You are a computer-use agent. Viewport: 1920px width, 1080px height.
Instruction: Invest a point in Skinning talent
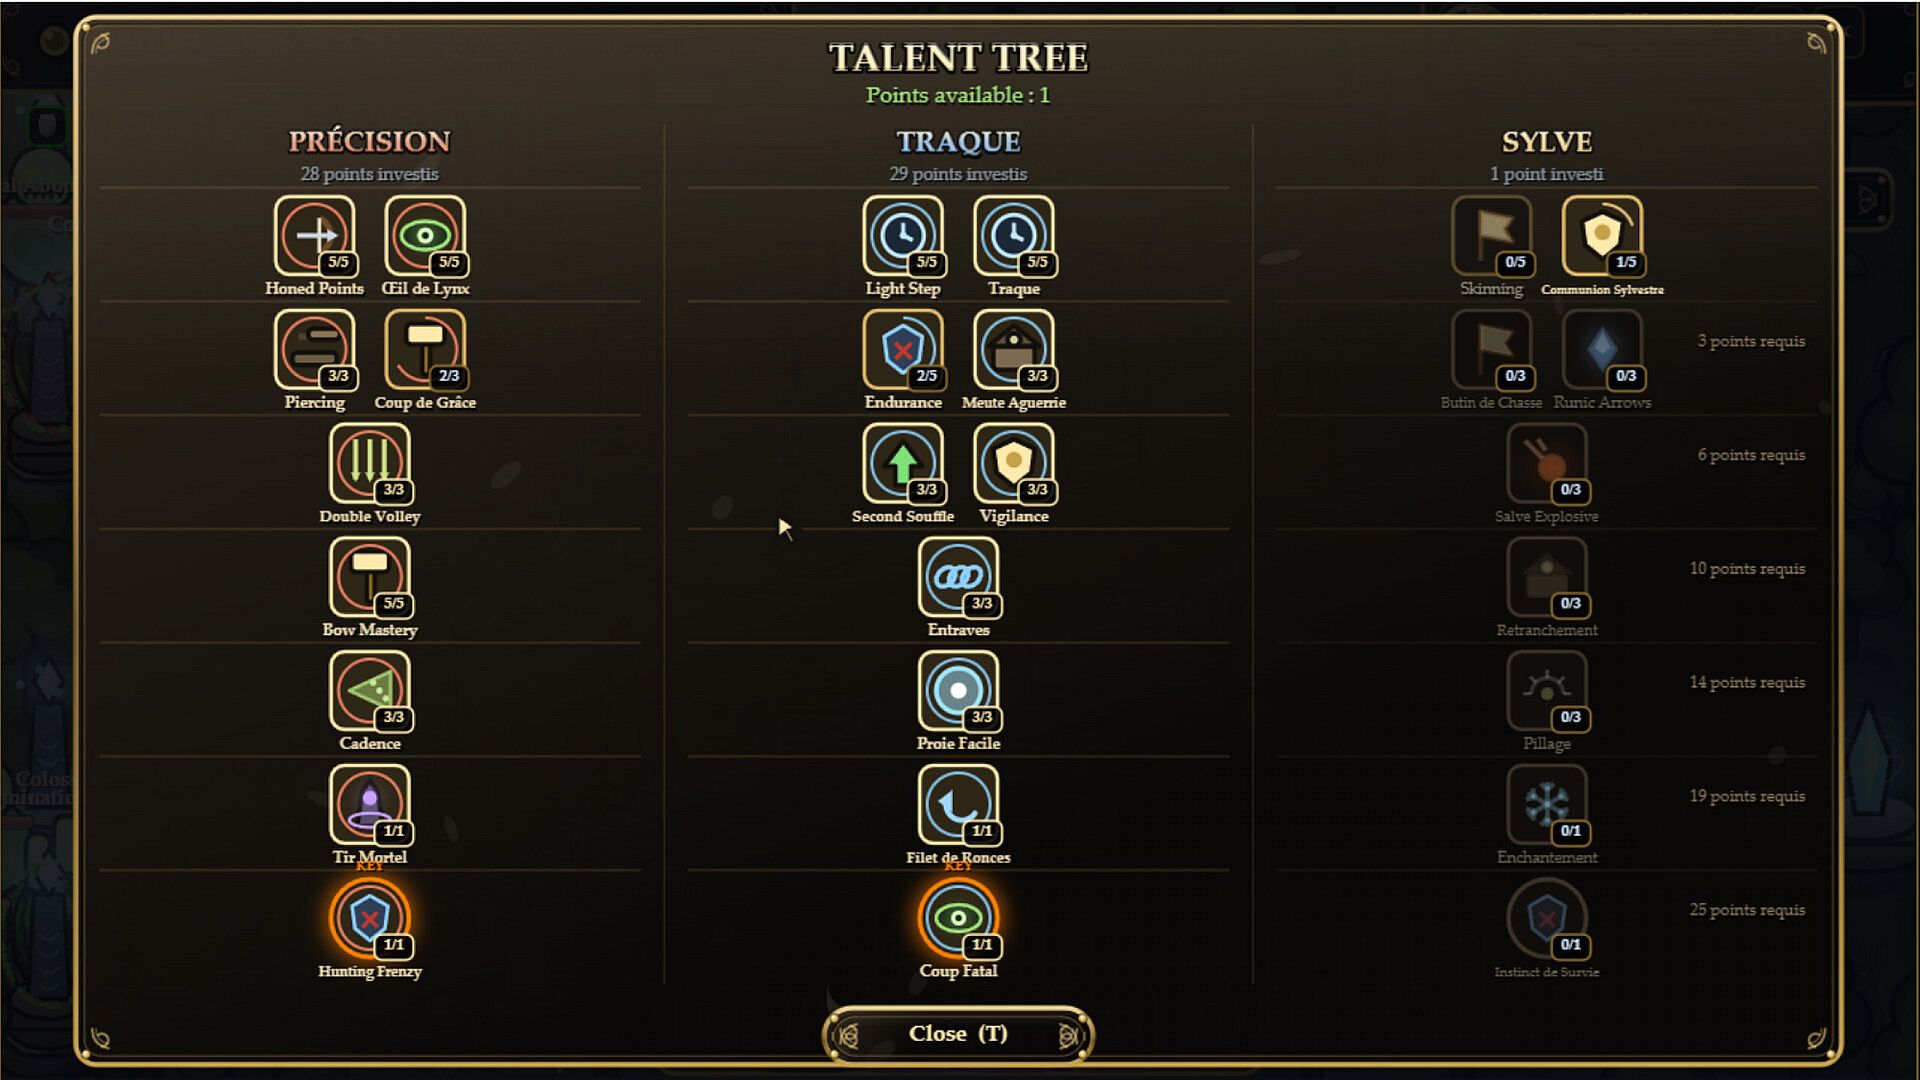pos(1492,236)
